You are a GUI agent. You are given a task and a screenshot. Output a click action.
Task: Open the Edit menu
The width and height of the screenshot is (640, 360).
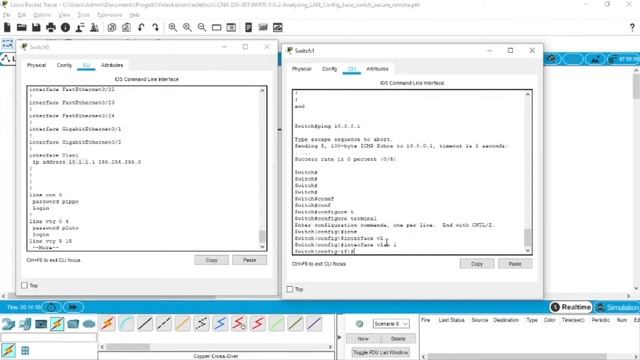coord(22,15)
